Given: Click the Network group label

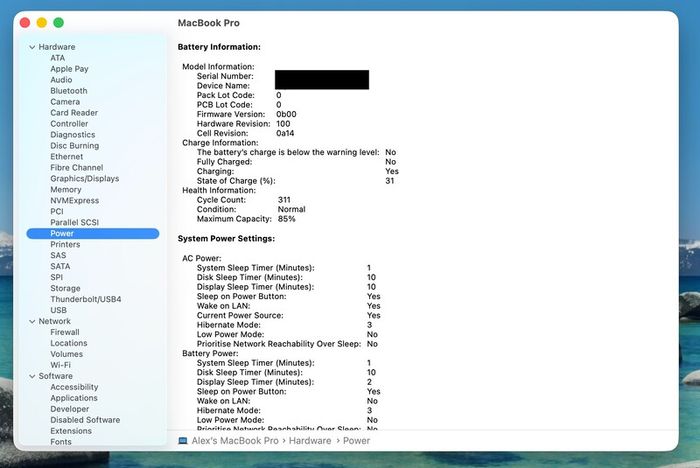Looking at the screenshot, I should click(54, 321).
